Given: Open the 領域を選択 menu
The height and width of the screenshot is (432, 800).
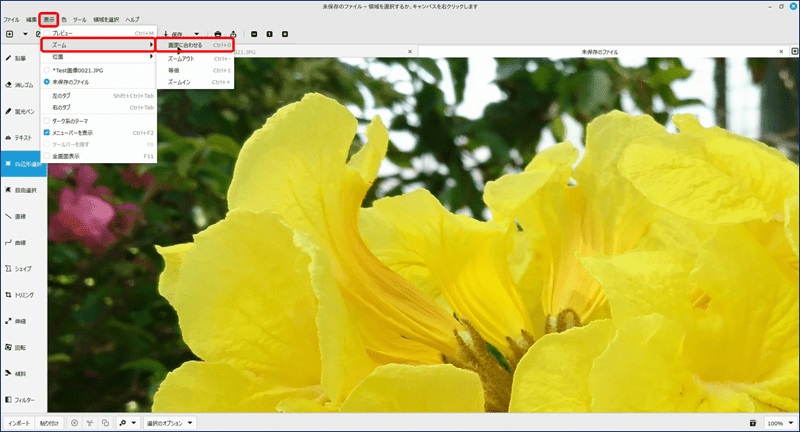Looking at the screenshot, I should [106, 19].
